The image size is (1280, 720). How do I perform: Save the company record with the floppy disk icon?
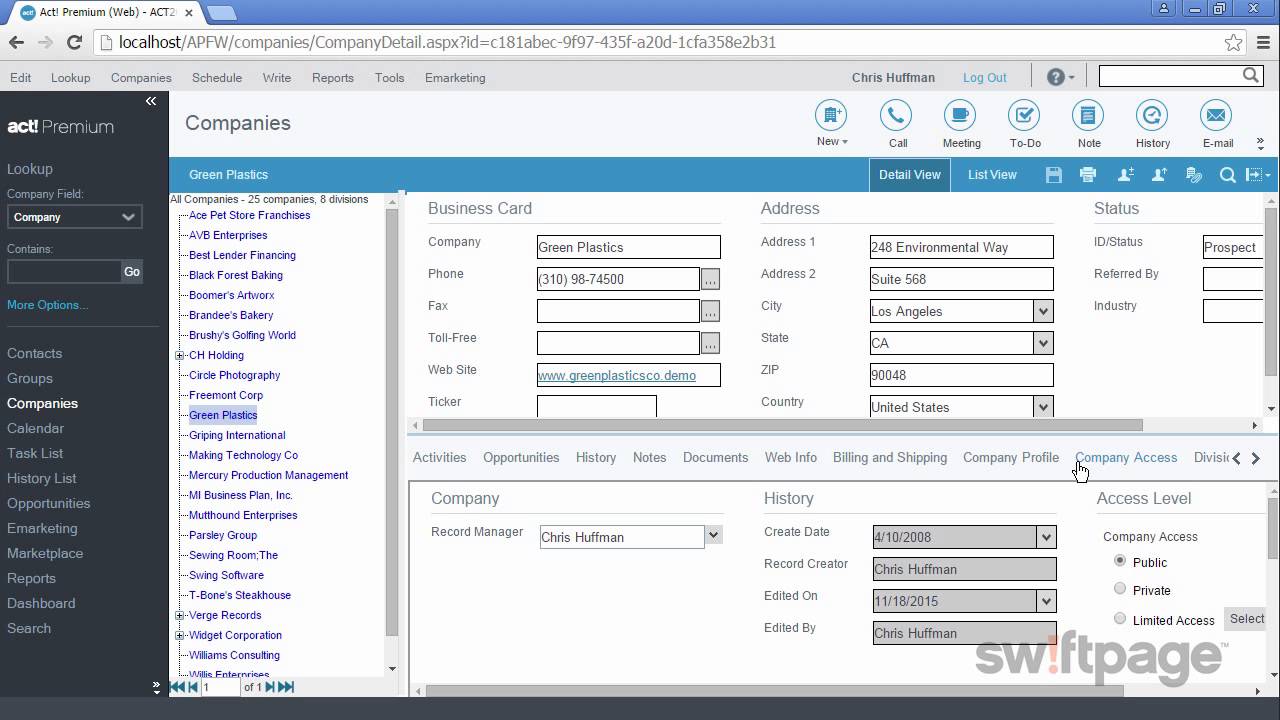1053,175
